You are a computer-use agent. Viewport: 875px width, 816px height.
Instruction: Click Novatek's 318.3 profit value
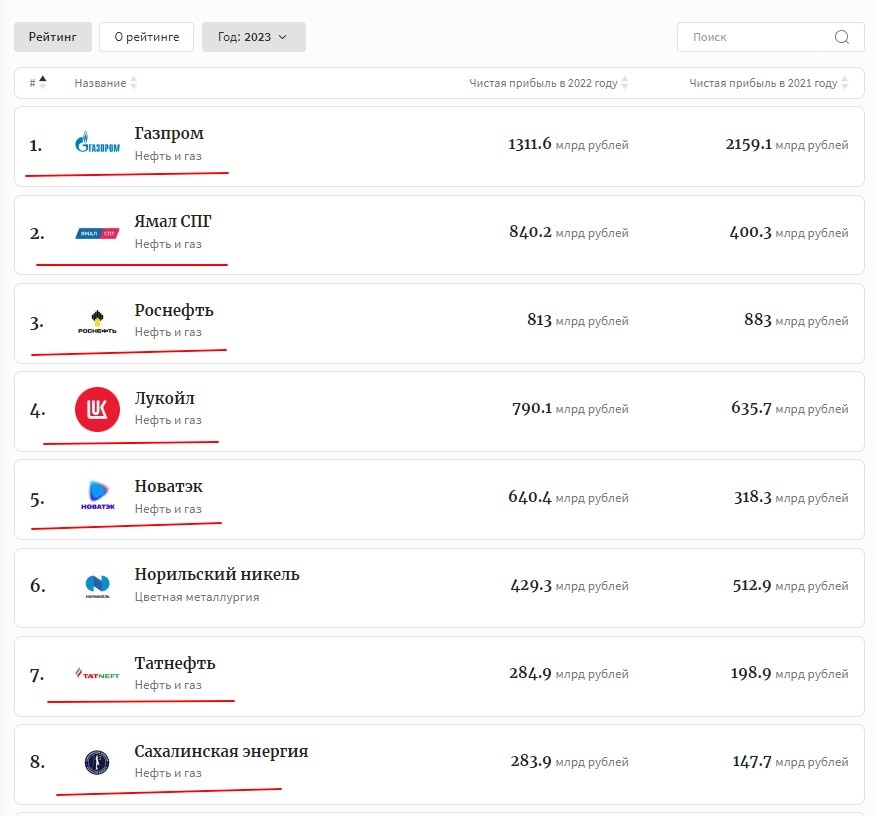(x=752, y=497)
